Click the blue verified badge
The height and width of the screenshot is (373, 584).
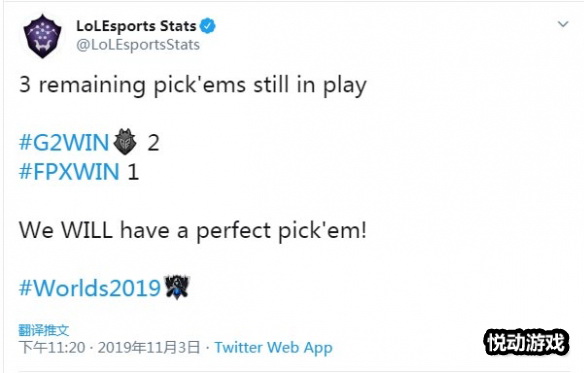pyautogui.click(x=207, y=26)
